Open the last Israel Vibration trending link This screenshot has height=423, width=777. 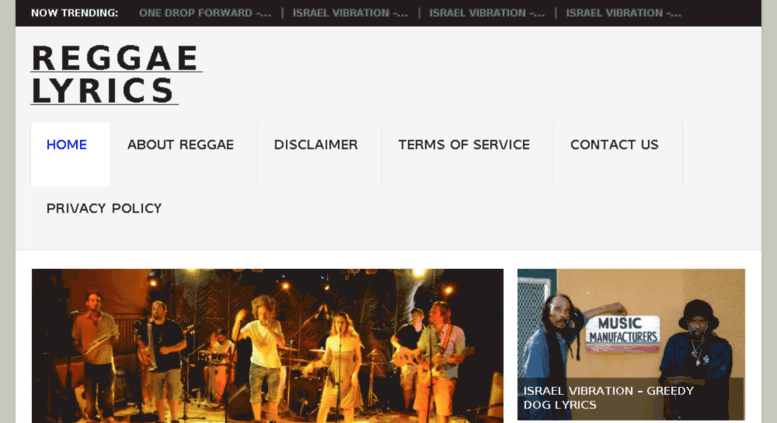(624, 13)
